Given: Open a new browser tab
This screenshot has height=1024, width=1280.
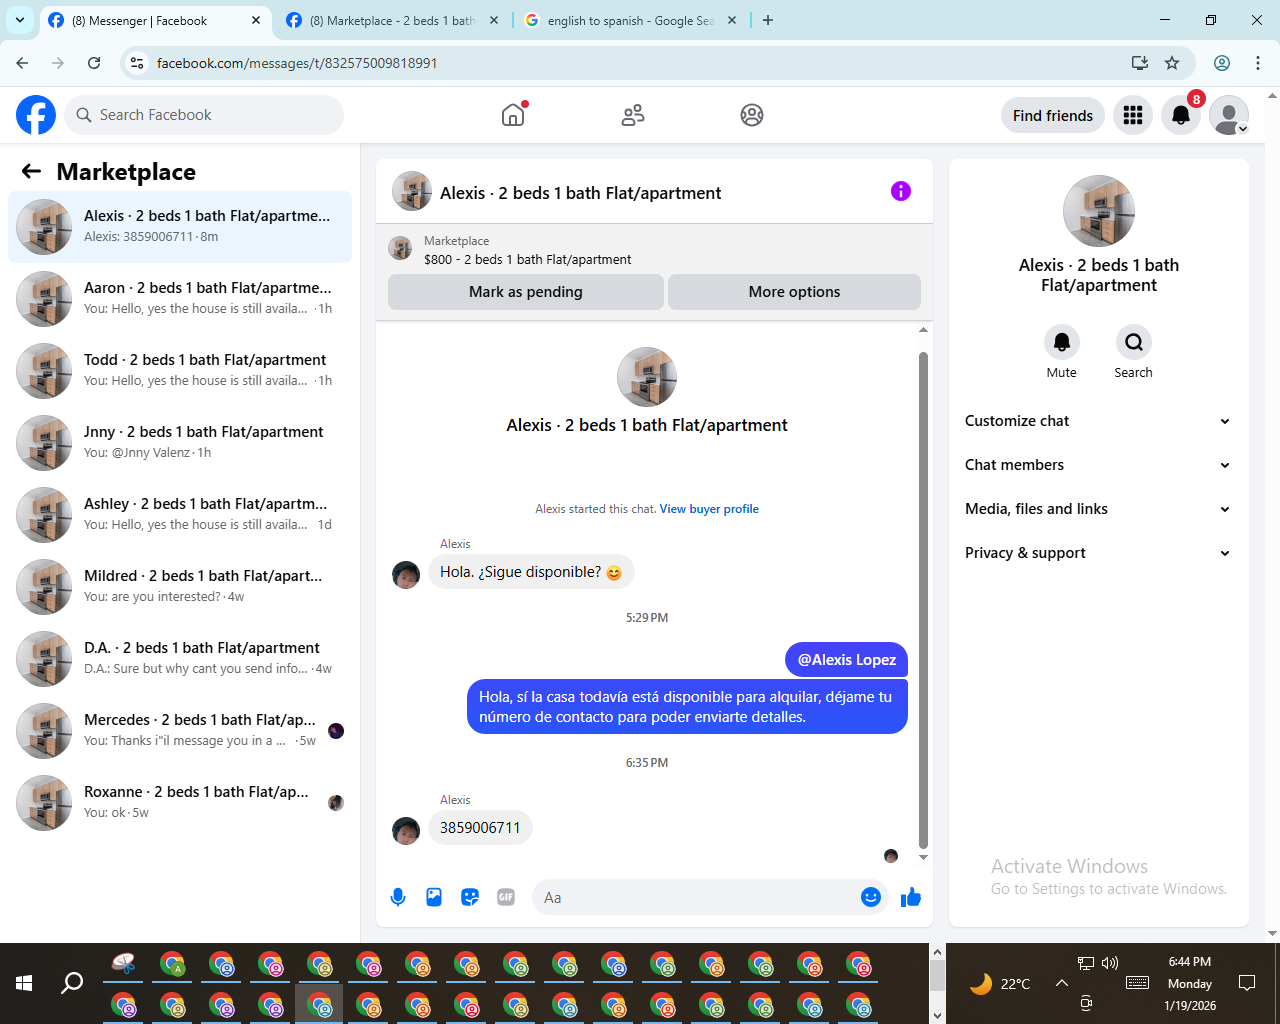Looking at the screenshot, I should point(768,20).
